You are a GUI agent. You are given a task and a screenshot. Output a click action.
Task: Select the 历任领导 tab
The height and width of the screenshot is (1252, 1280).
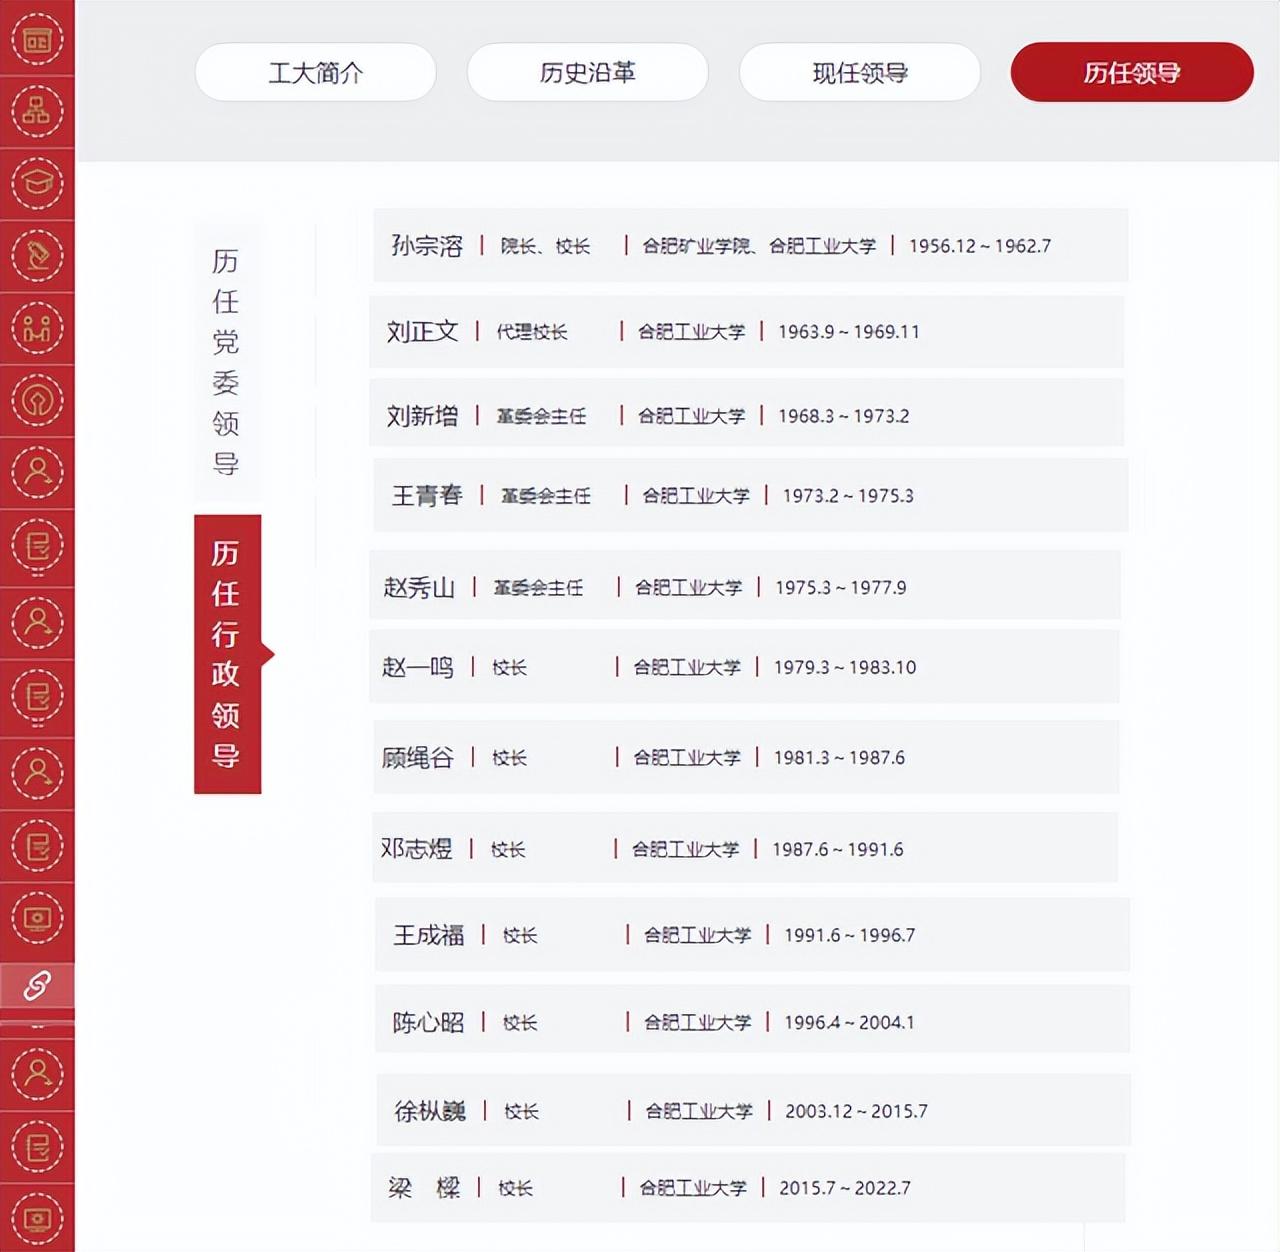[x=1132, y=72]
